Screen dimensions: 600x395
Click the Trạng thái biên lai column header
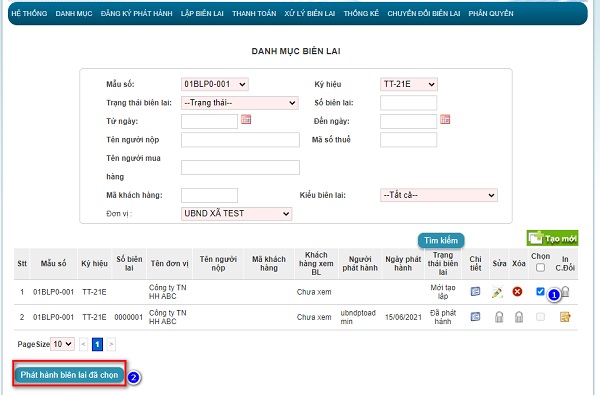click(443, 263)
